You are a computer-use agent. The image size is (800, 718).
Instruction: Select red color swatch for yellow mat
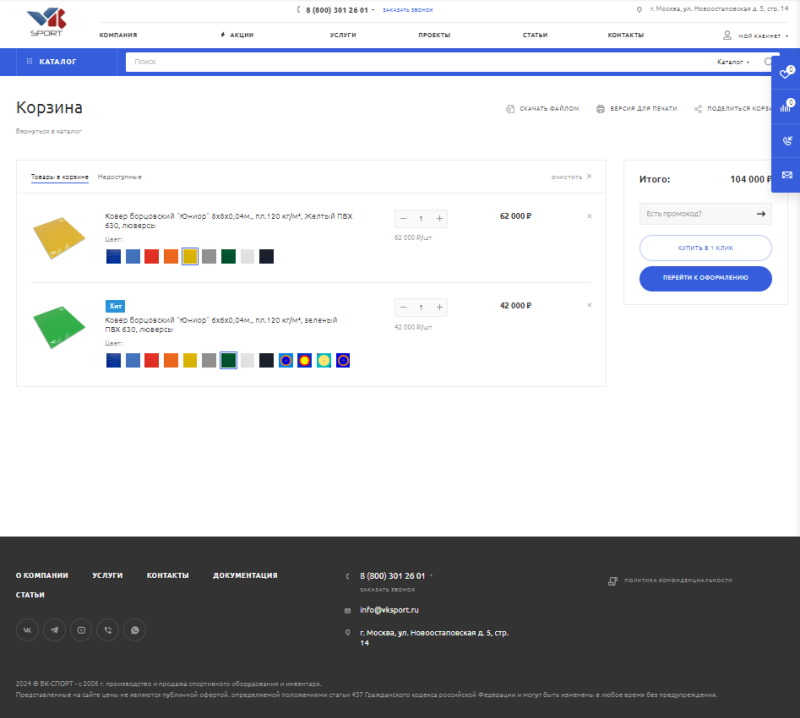(152, 256)
